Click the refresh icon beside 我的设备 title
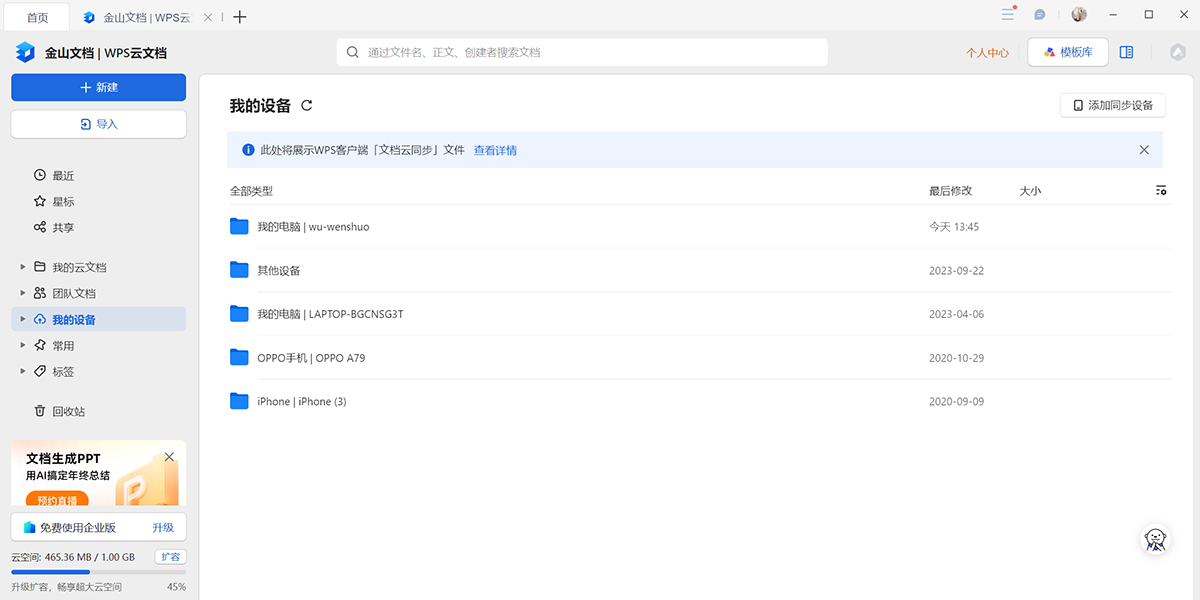This screenshot has width=1200, height=600. coord(307,106)
